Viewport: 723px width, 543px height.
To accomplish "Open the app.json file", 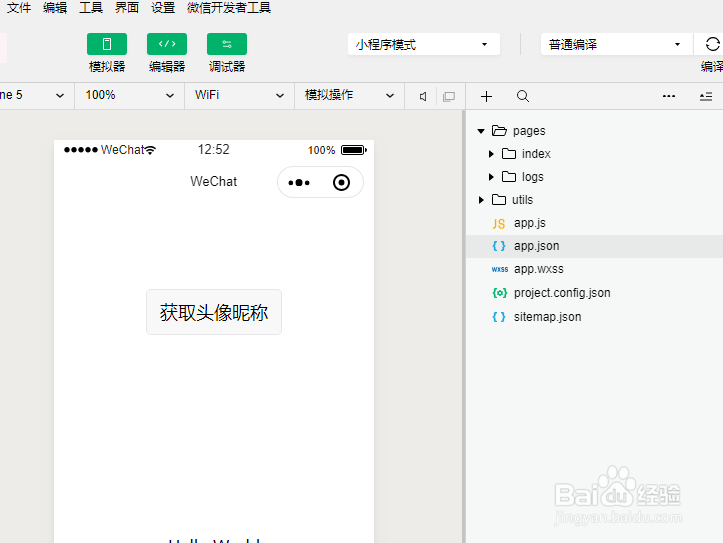I will point(594,246).
